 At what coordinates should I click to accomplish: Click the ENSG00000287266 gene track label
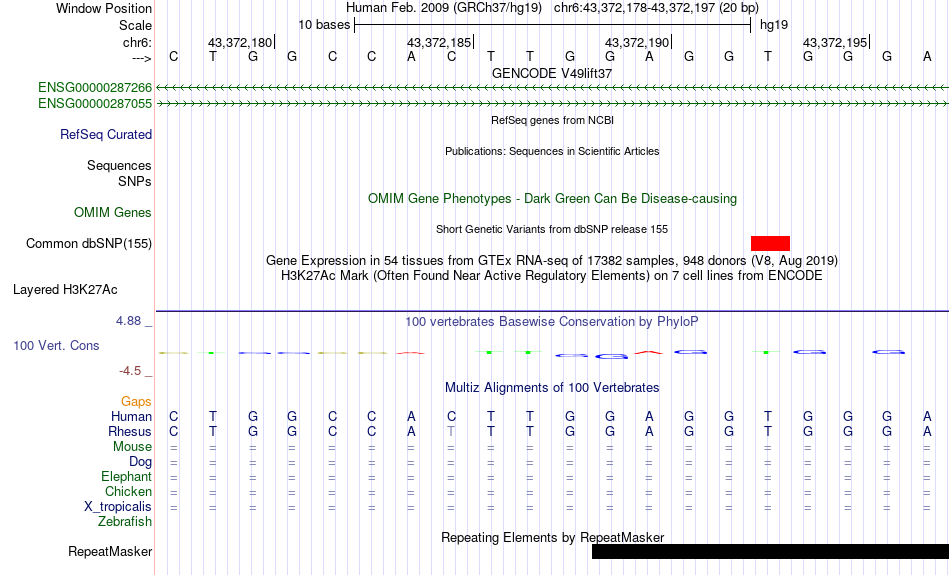pos(95,88)
